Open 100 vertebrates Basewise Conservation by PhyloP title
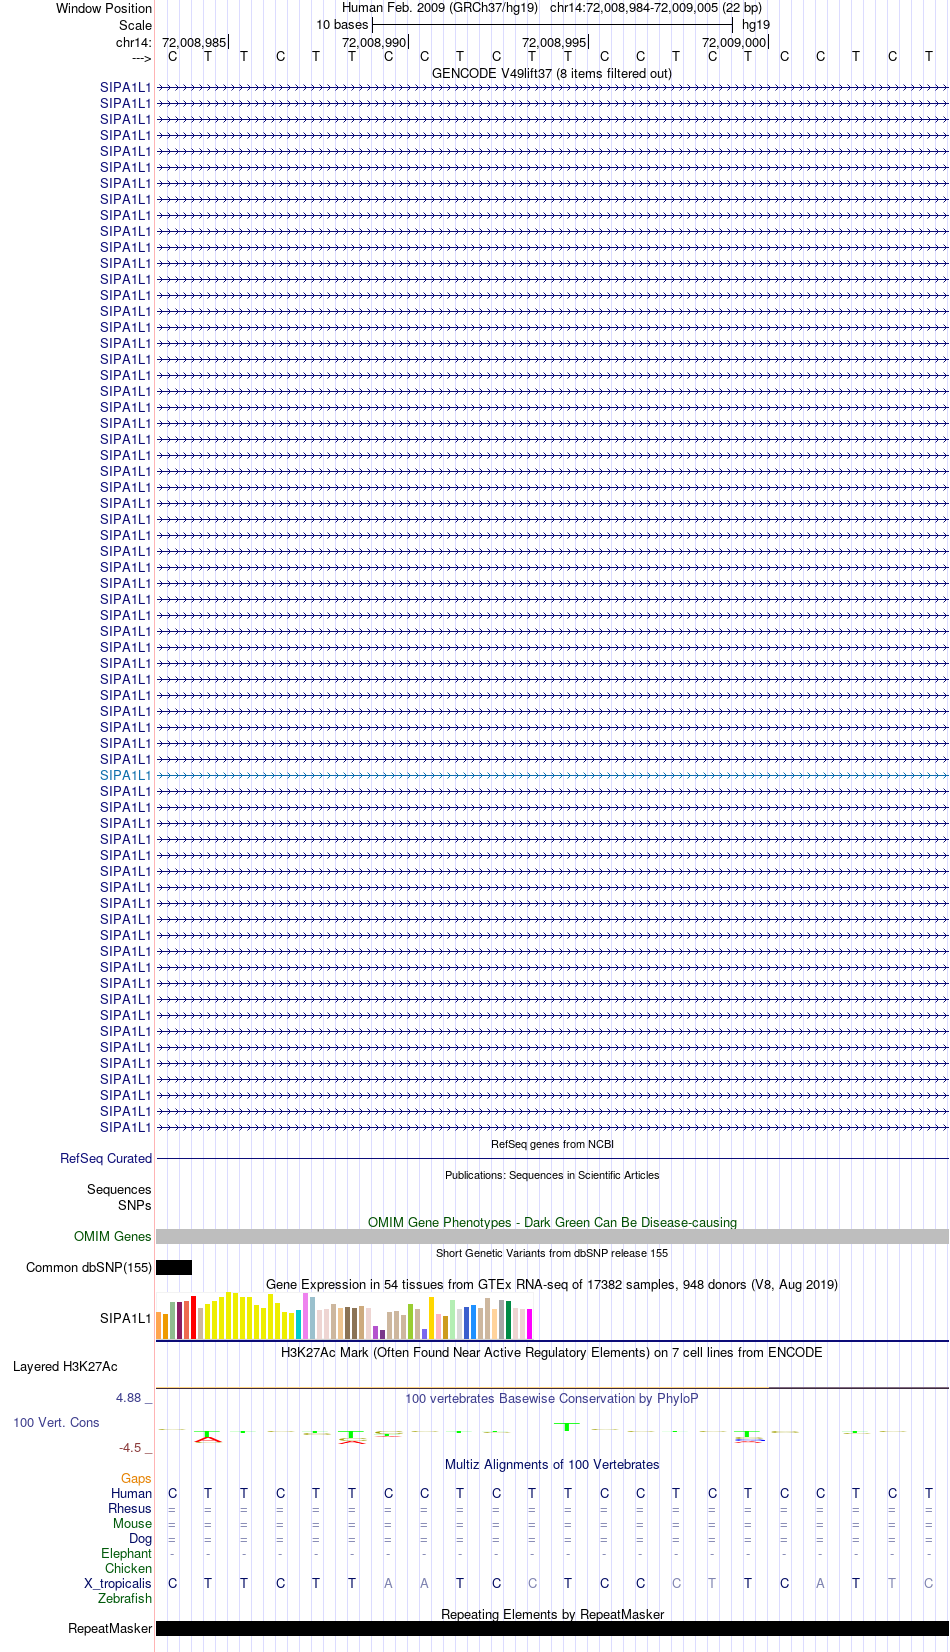The height and width of the screenshot is (1652, 950). pyautogui.click(x=552, y=1398)
